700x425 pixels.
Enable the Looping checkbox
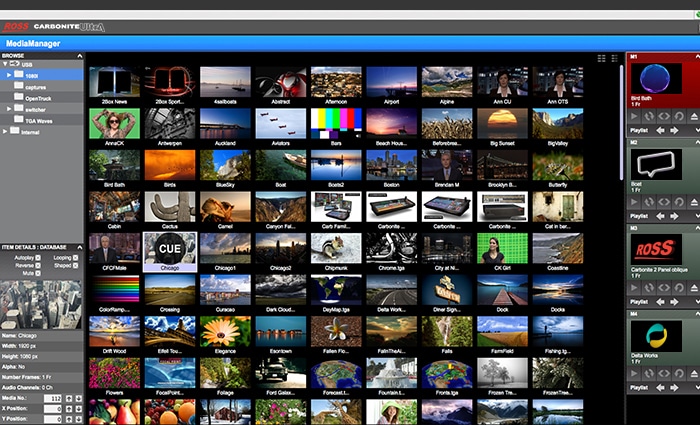tap(75, 258)
